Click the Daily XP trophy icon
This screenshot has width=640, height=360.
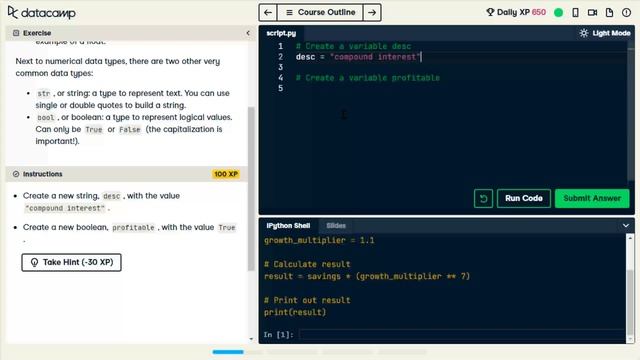490,12
